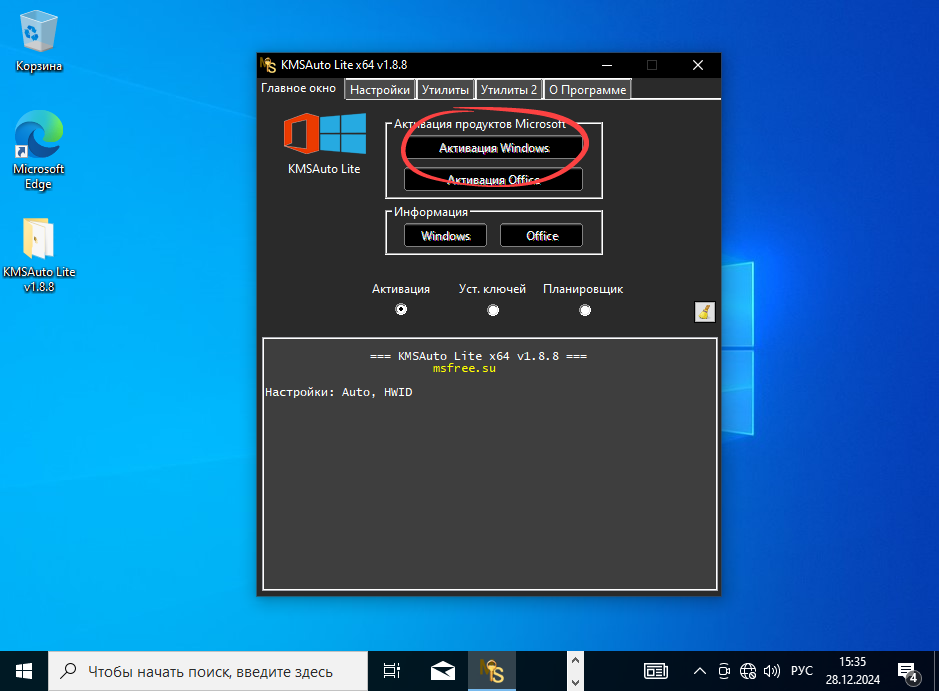Select the Уст. ключей radio button
939x691 pixels.
coord(493,310)
